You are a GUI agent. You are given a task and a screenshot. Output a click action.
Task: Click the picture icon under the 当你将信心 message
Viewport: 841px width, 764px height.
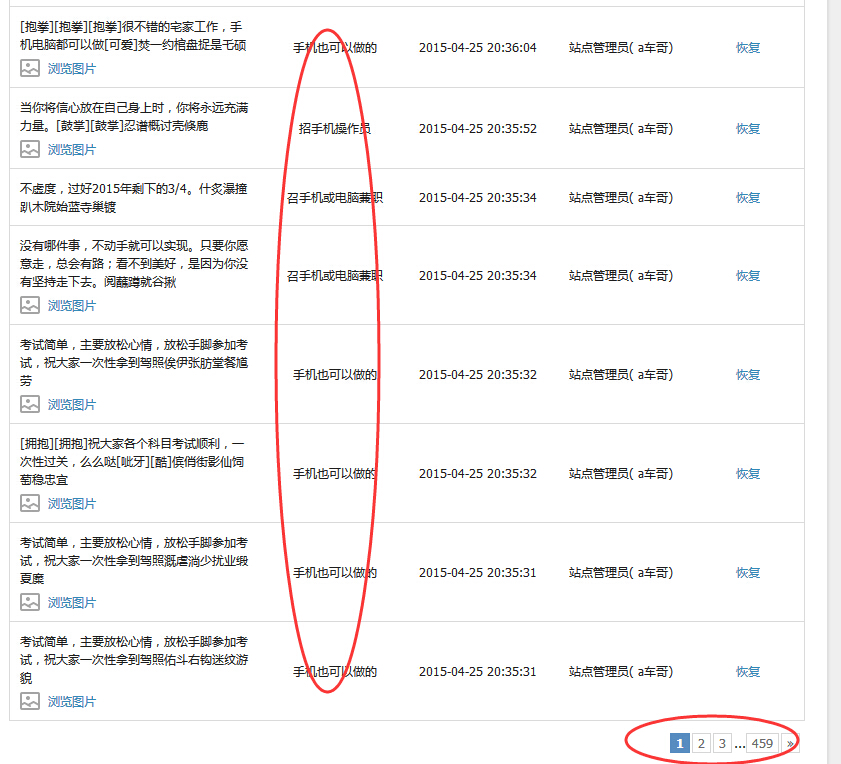tap(30, 149)
